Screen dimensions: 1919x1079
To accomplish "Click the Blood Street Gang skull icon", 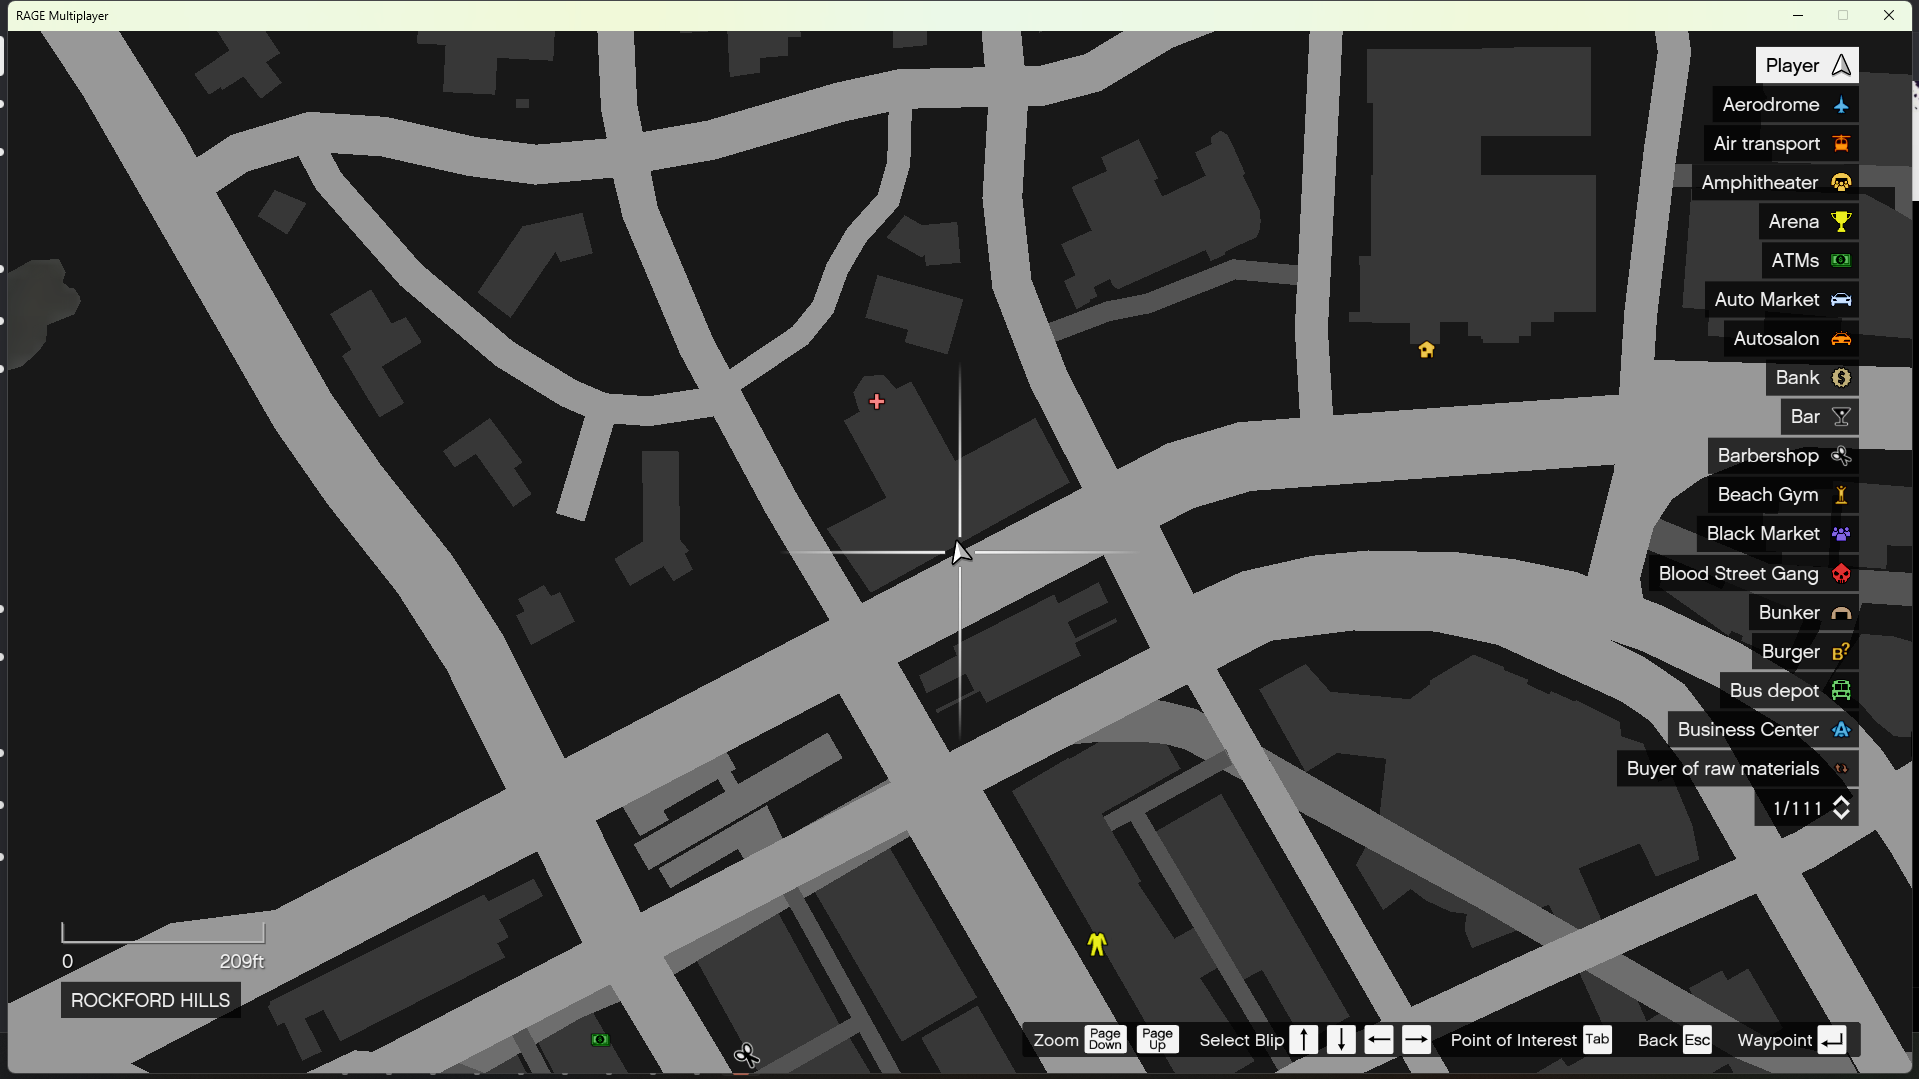I will coord(1841,574).
